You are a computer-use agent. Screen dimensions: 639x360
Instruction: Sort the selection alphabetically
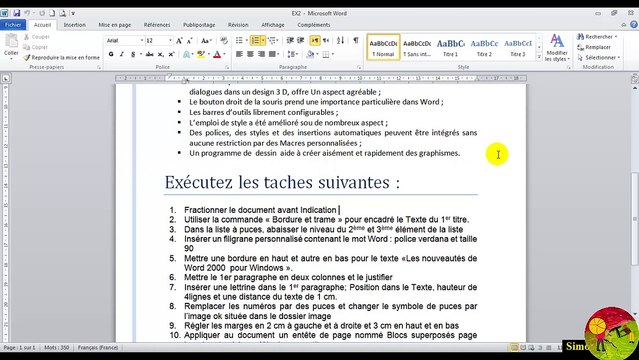click(340, 40)
